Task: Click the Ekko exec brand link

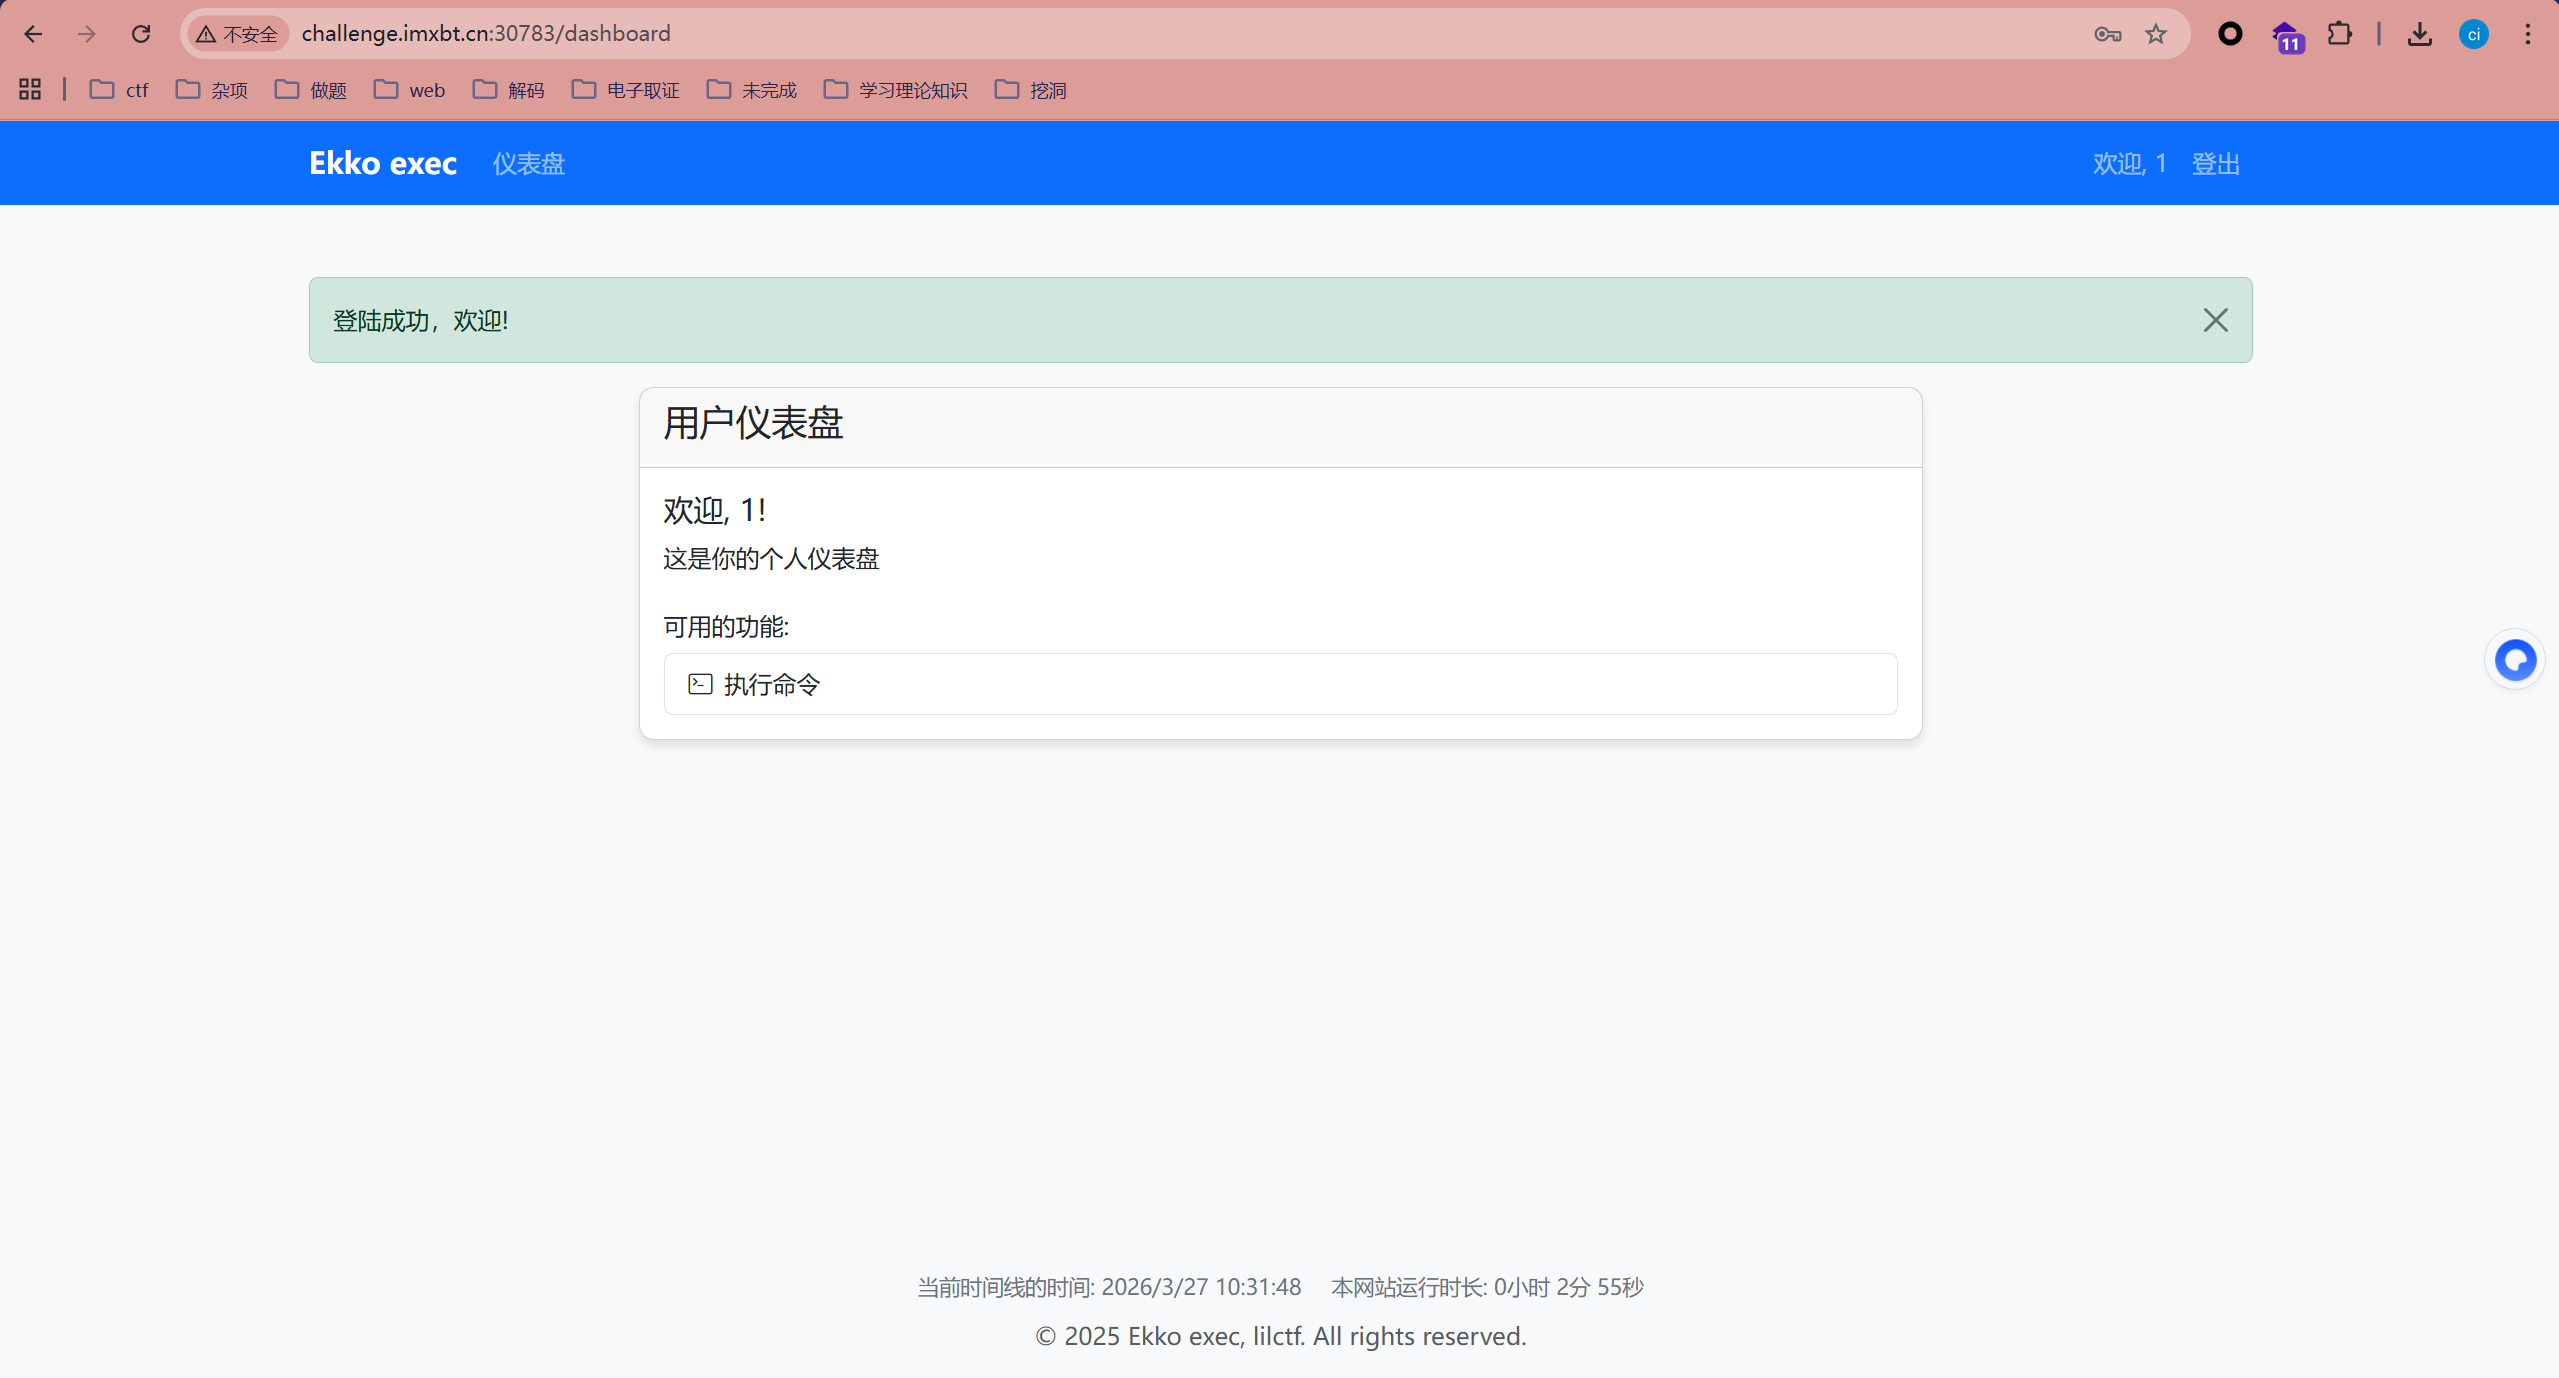Action: (x=382, y=163)
